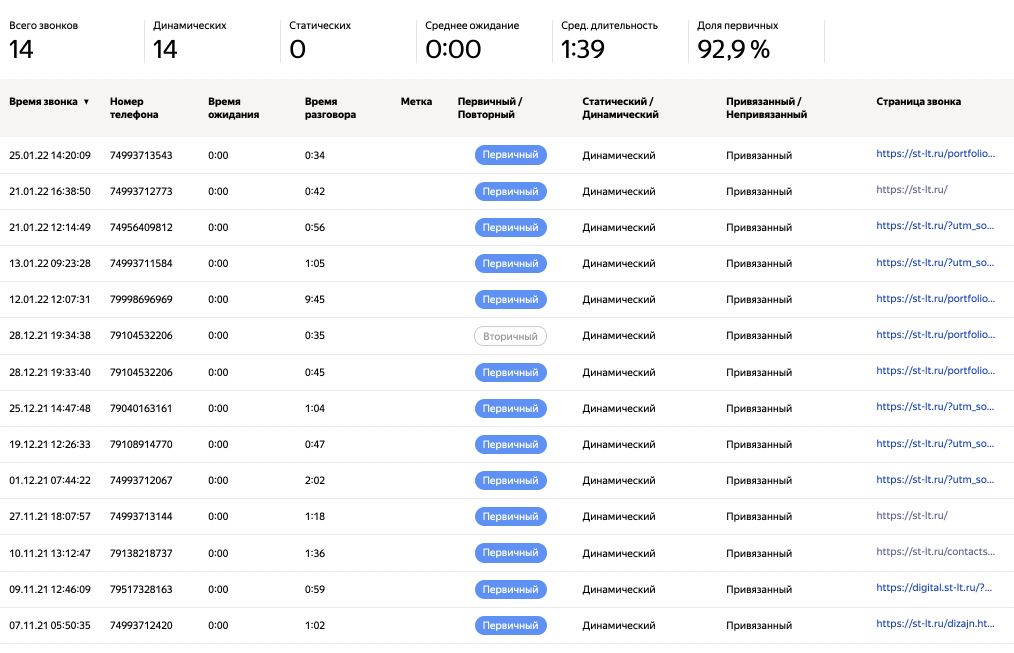Open the utm link for call 13.01.22 09:23:28
This screenshot has width=1014, height=653.
[935, 262]
